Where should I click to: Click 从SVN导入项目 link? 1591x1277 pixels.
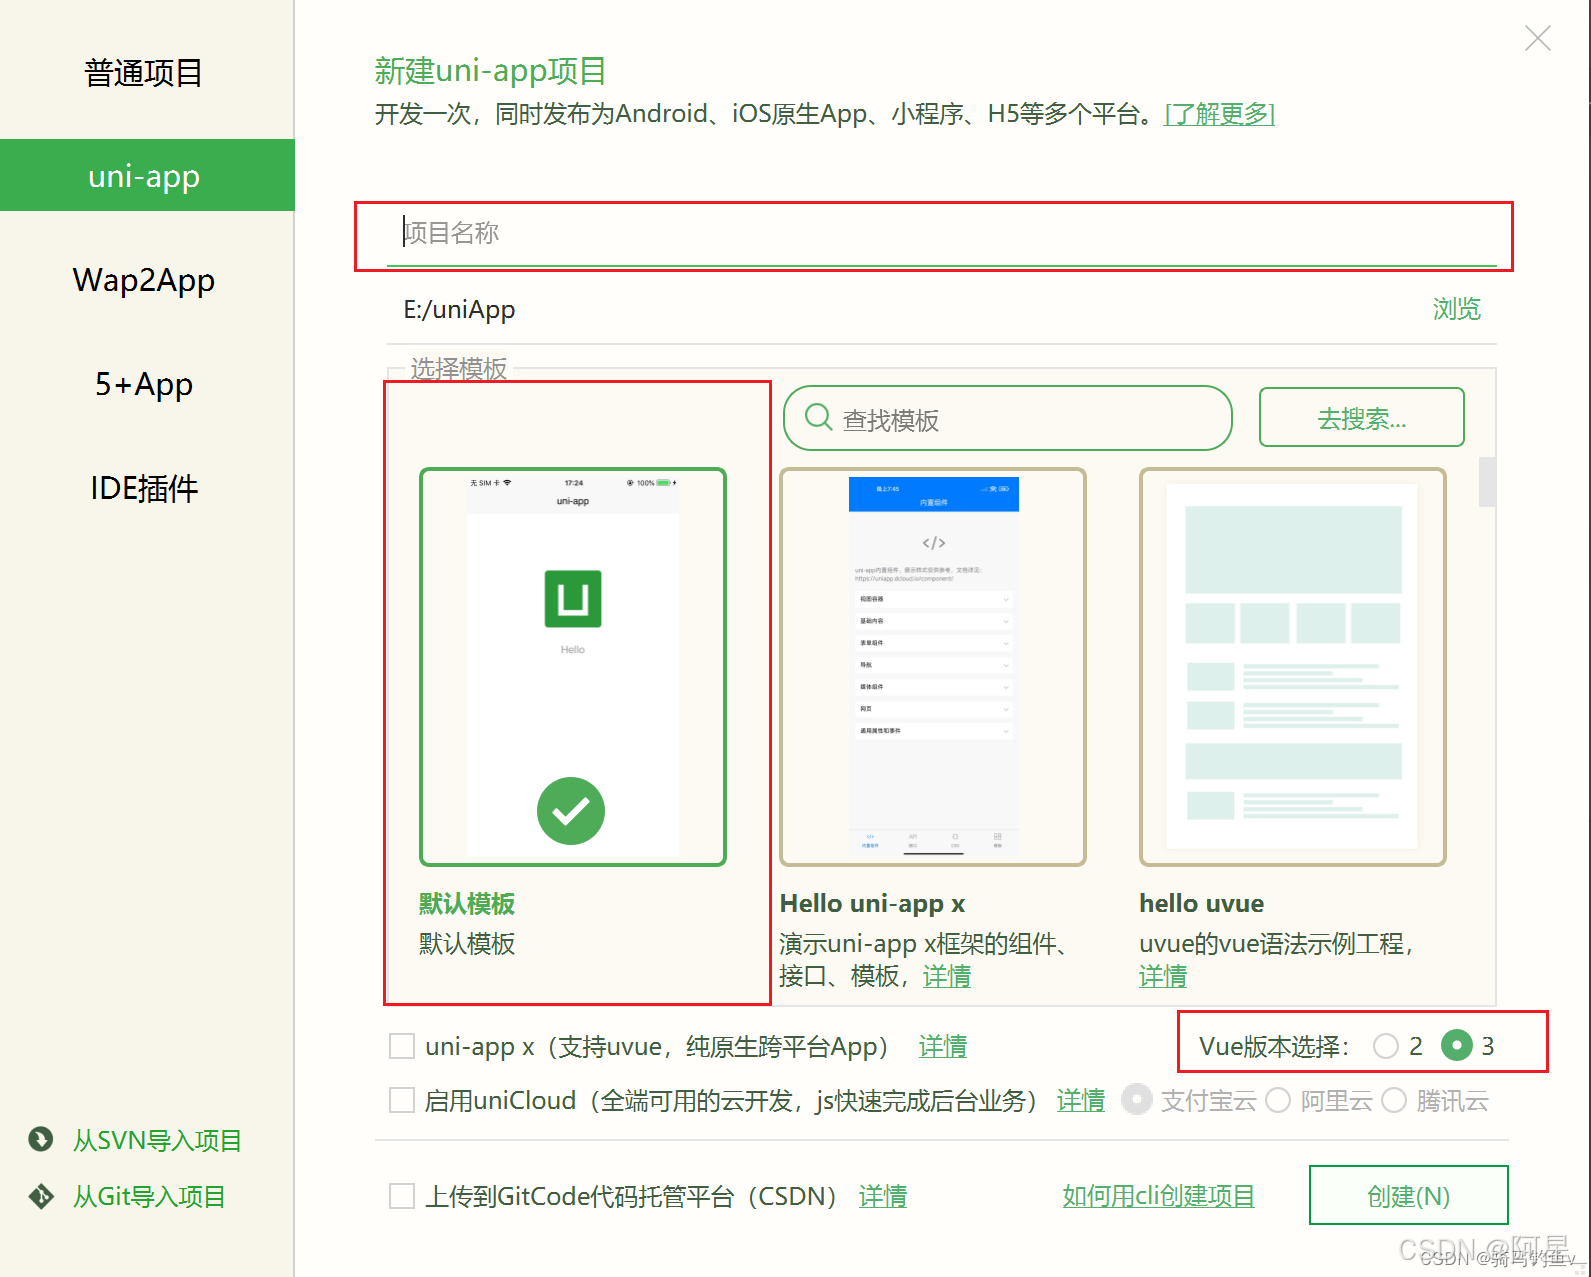157,1140
